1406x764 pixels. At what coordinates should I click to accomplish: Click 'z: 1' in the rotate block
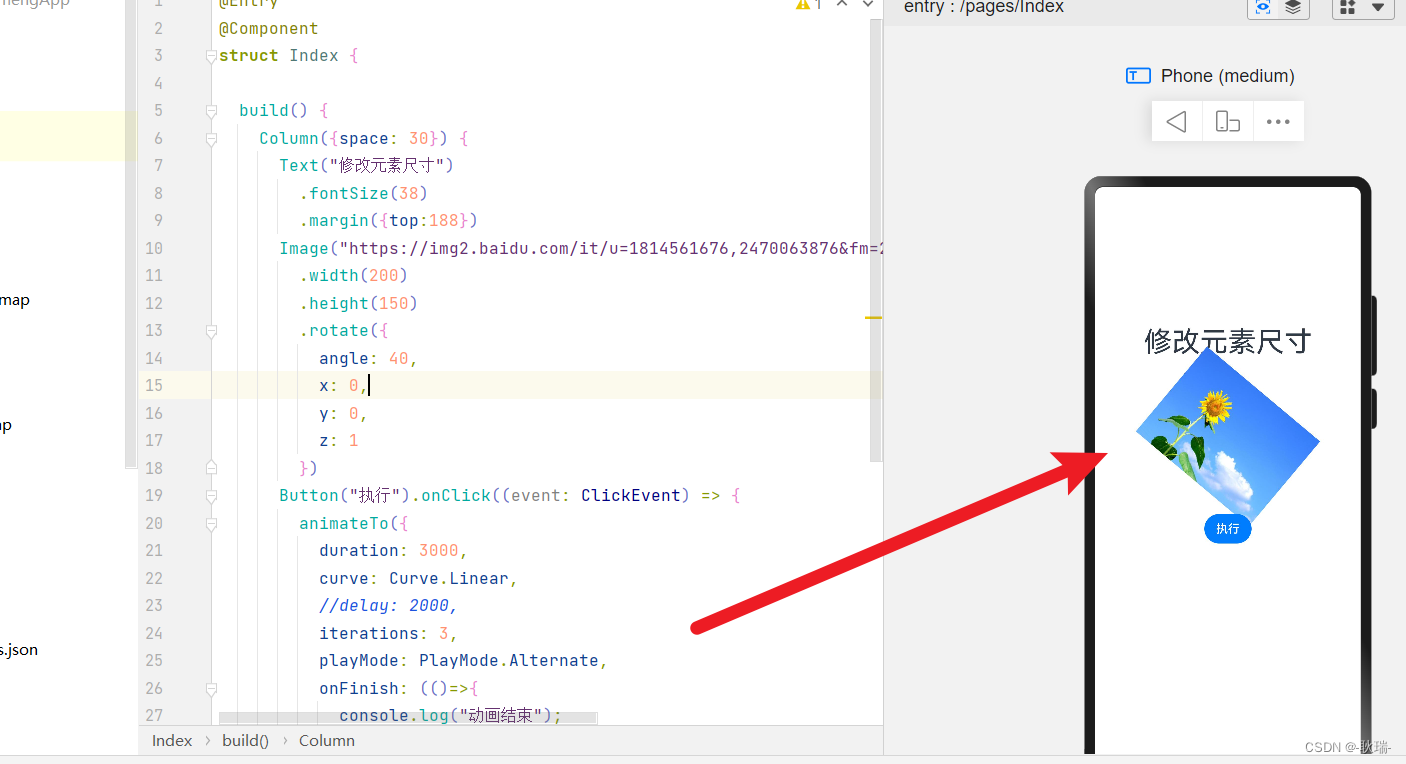[x=339, y=441]
